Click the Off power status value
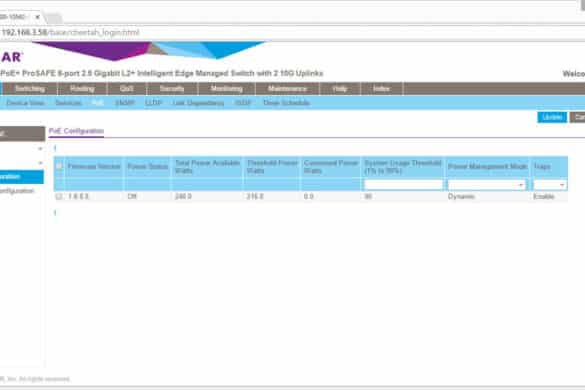Viewport: 585px width, 390px height. 132,196
